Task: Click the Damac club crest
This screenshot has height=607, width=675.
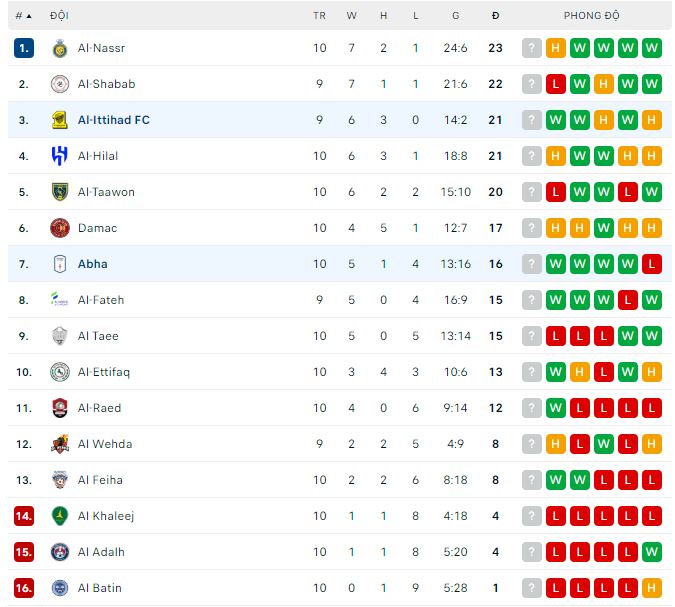Action: click(x=60, y=228)
